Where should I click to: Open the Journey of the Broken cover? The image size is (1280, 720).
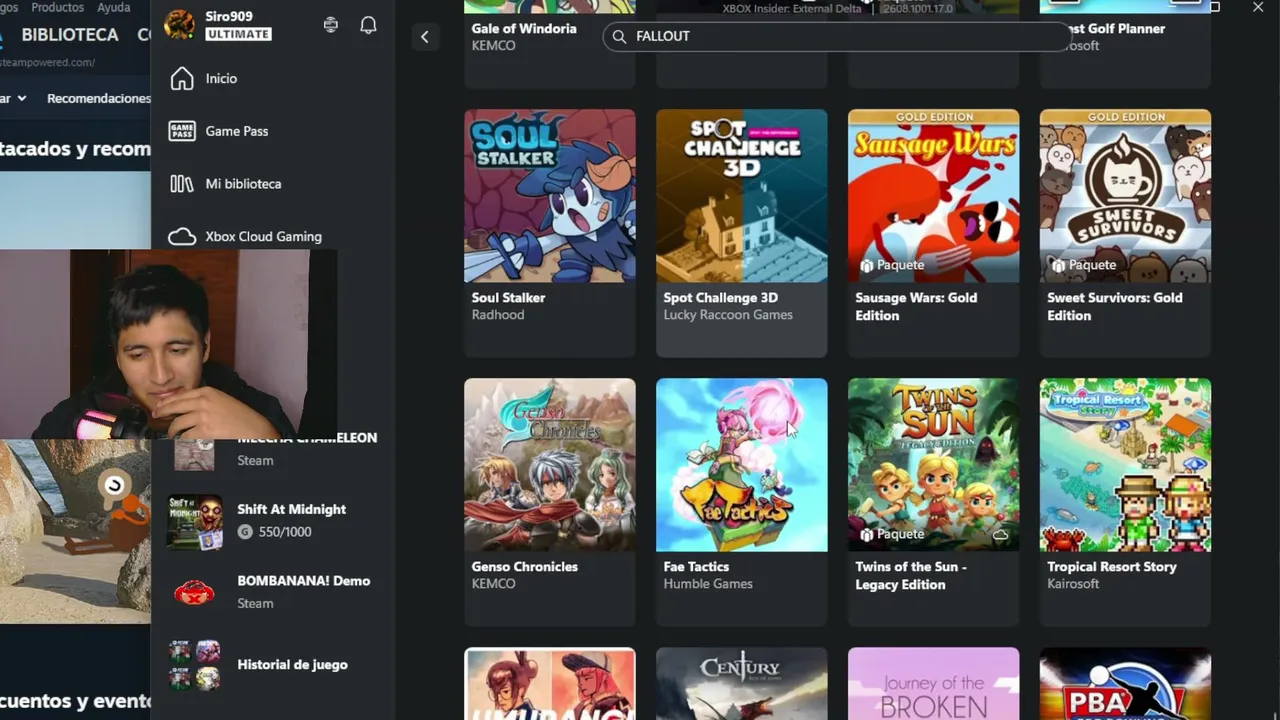(x=934, y=684)
